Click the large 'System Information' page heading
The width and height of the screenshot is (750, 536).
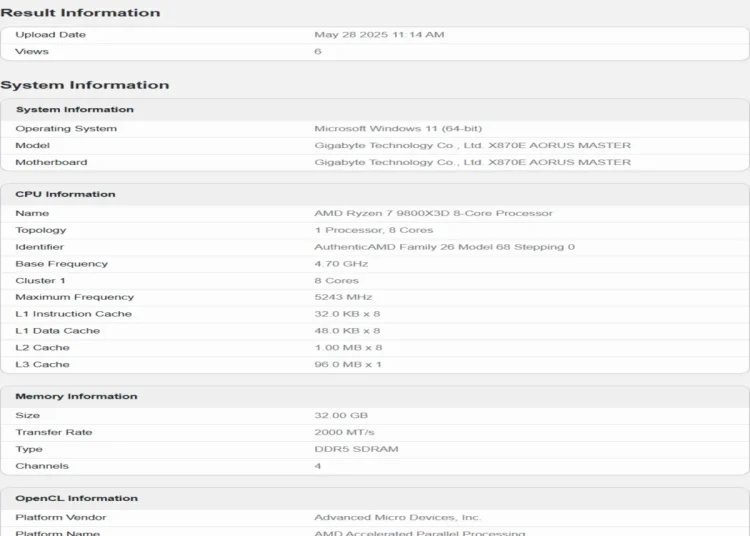(85, 85)
